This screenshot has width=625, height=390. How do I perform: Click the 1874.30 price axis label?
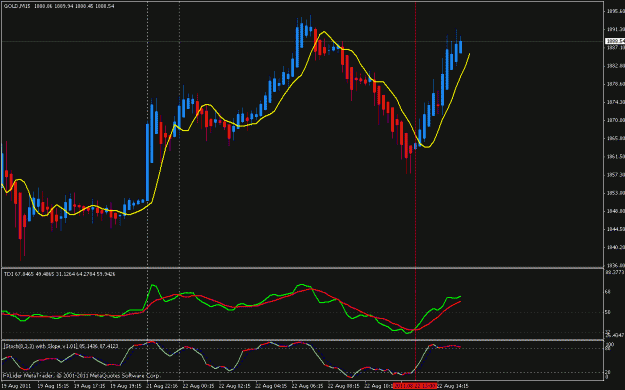point(615,102)
